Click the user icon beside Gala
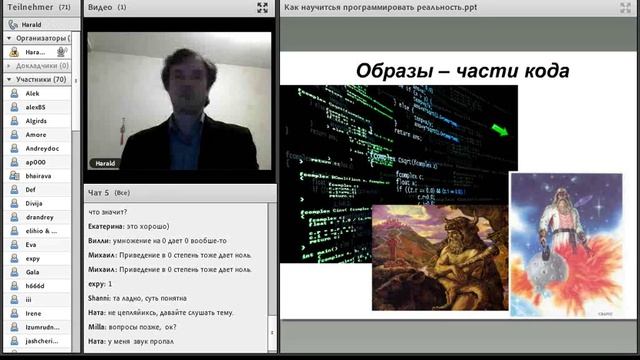The width and height of the screenshot is (640, 360). pos(14,272)
